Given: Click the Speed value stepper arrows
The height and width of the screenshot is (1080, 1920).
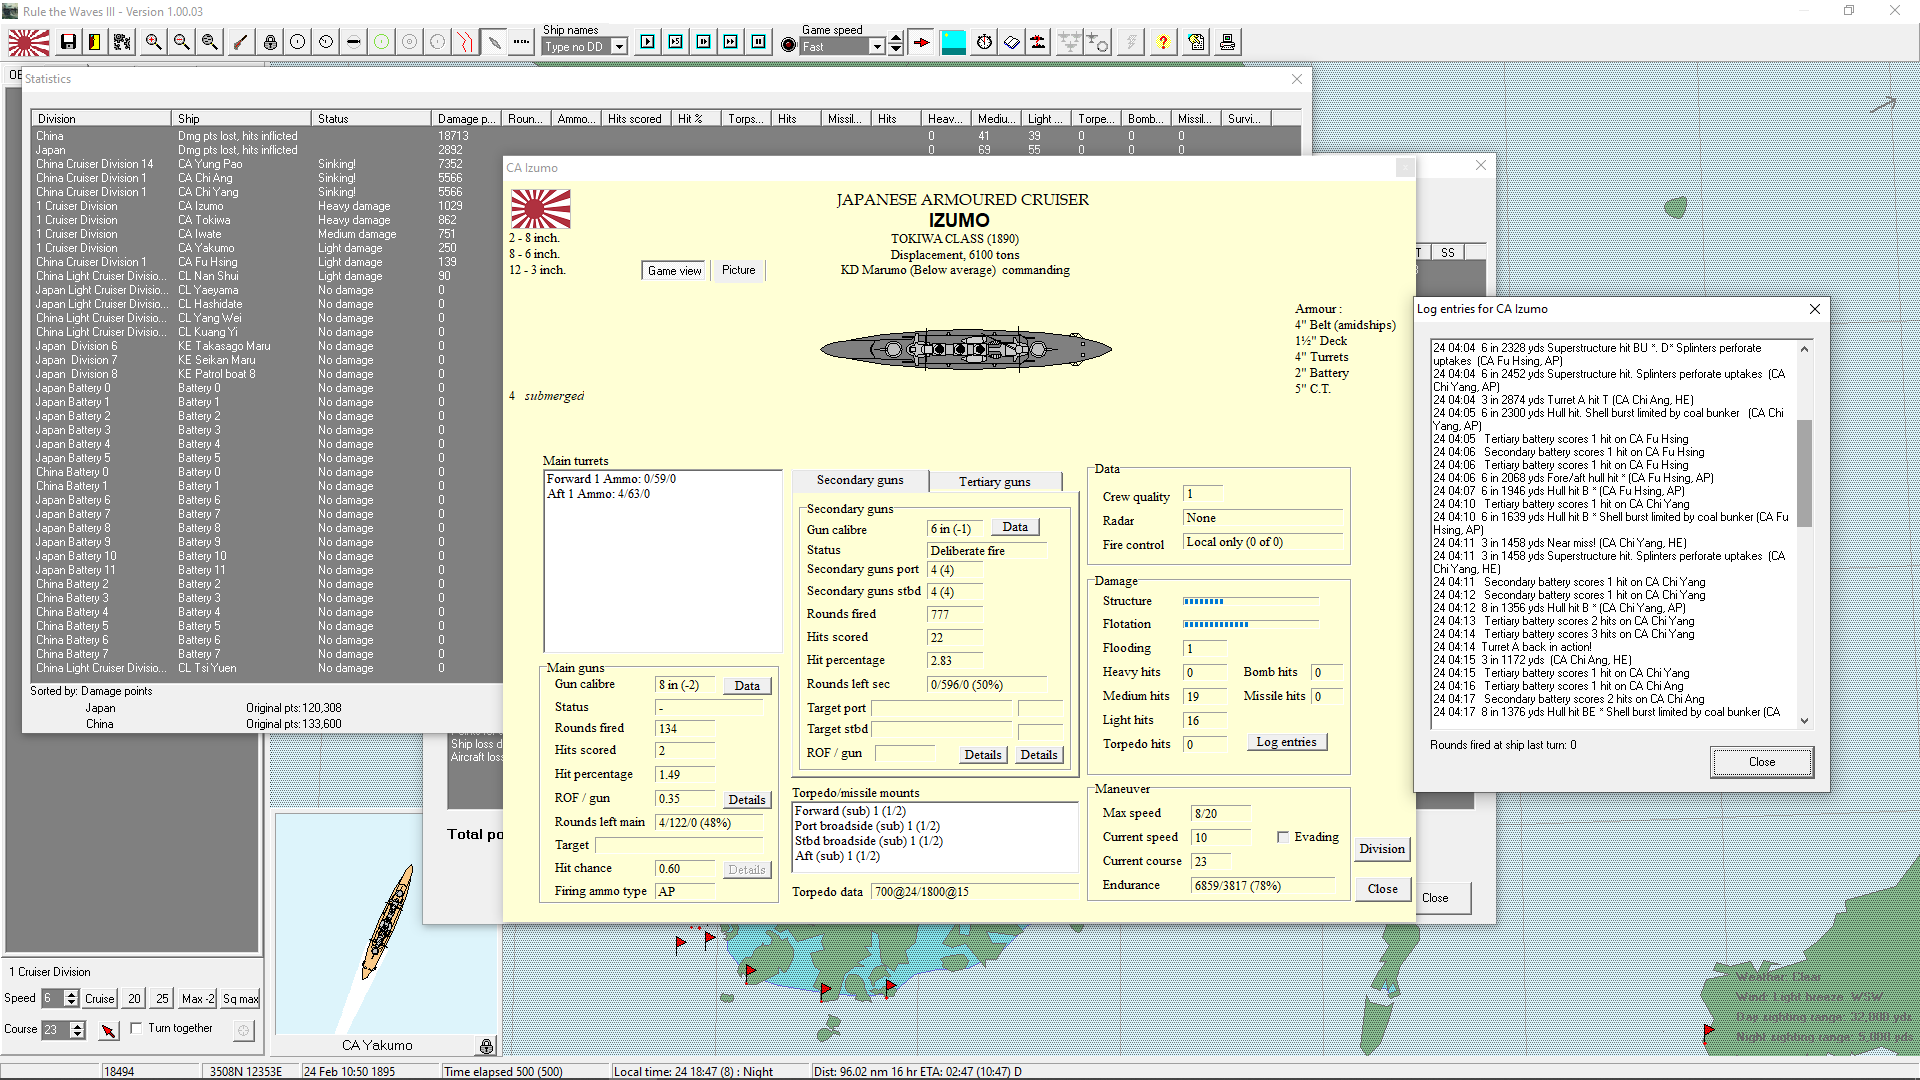Looking at the screenshot, I should 71,998.
